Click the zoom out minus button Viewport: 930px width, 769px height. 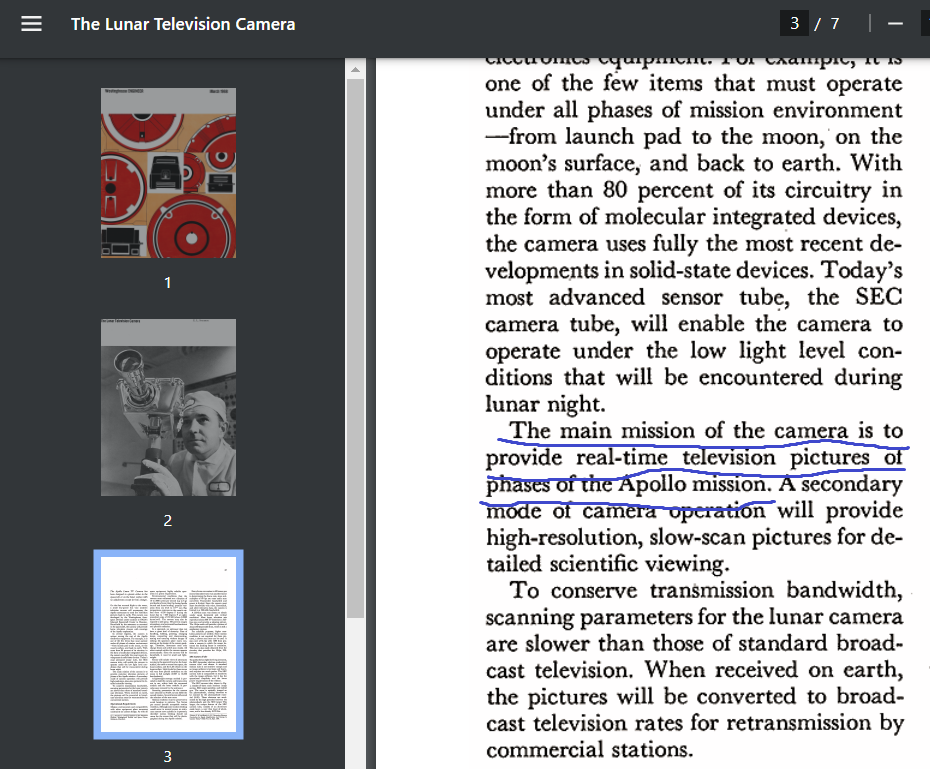tap(895, 24)
